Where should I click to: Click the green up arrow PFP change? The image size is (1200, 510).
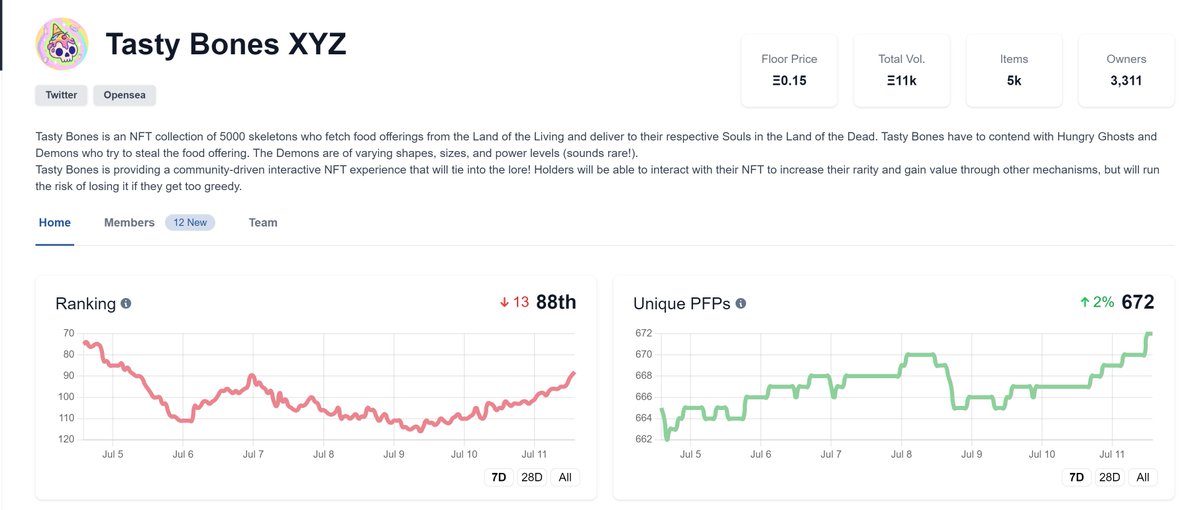click(1085, 302)
